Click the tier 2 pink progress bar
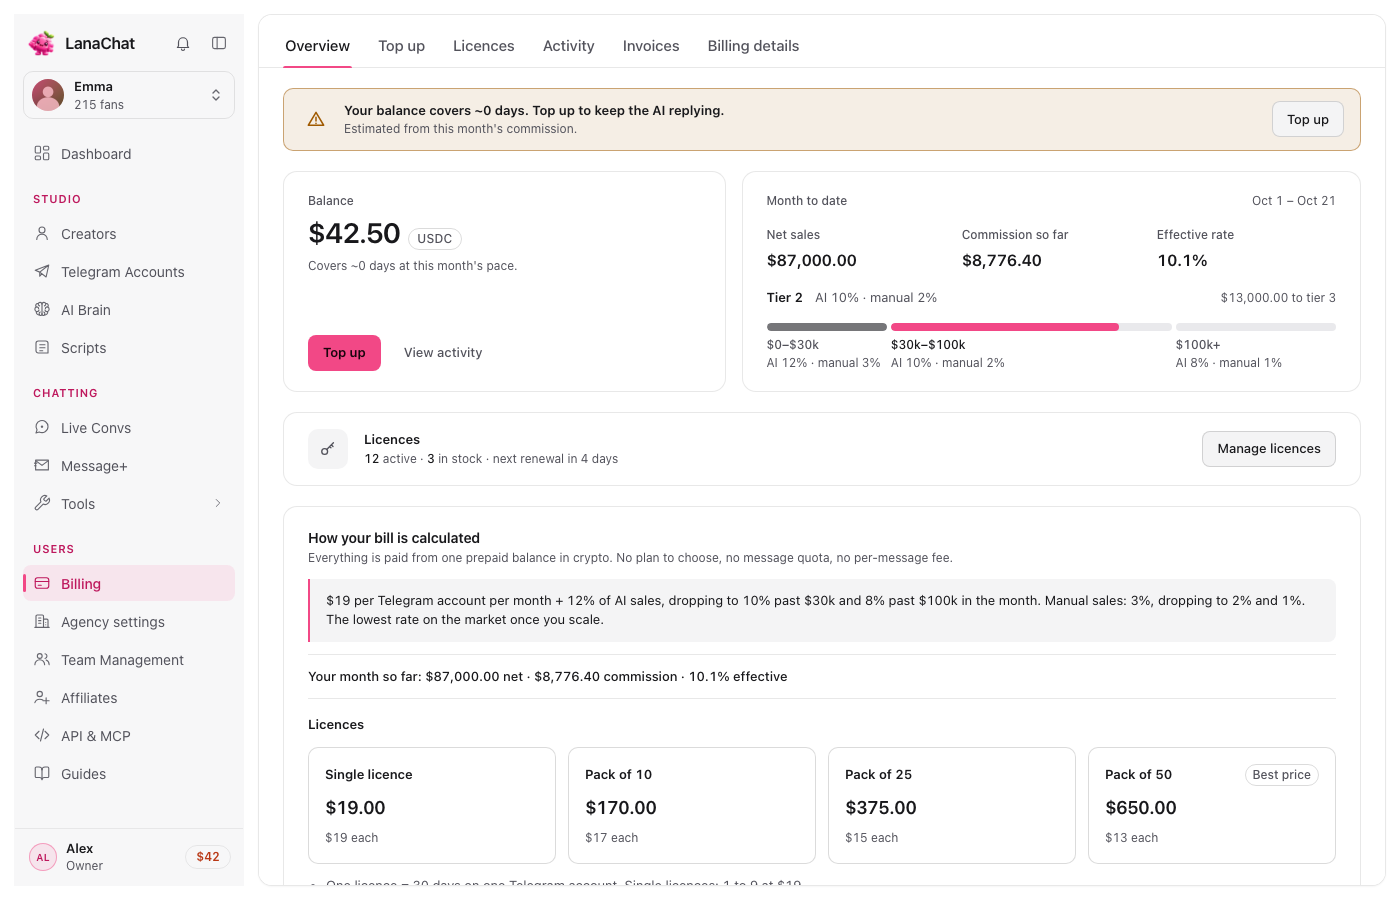The image size is (1400, 900). 1005,327
